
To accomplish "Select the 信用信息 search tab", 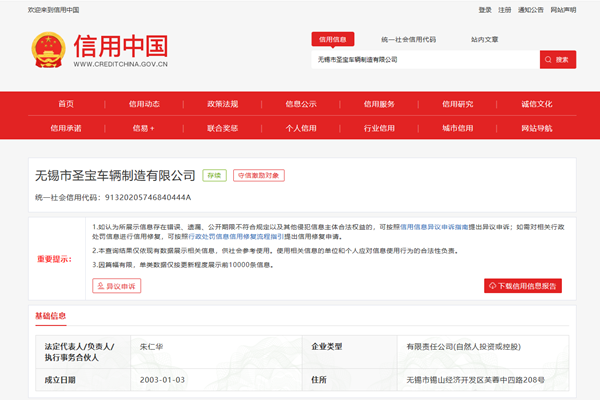I will click(x=333, y=39).
